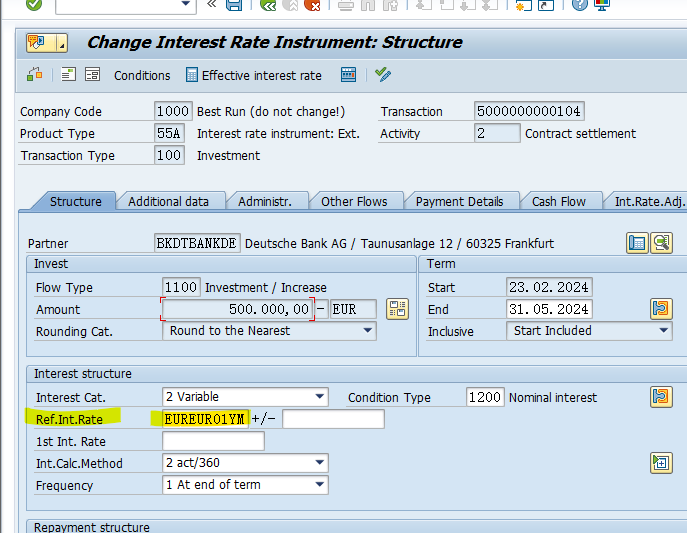The height and width of the screenshot is (533, 687).
Task: Click the green double-arrow Back icon
Action: pyautogui.click(x=267, y=5)
